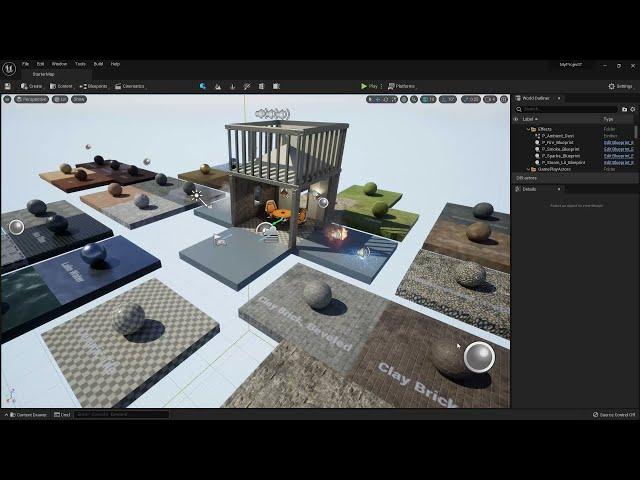Viewport: 640px width, 480px height.
Task: Switch to Foliage mode icon
Action: pyautogui.click(x=233, y=86)
